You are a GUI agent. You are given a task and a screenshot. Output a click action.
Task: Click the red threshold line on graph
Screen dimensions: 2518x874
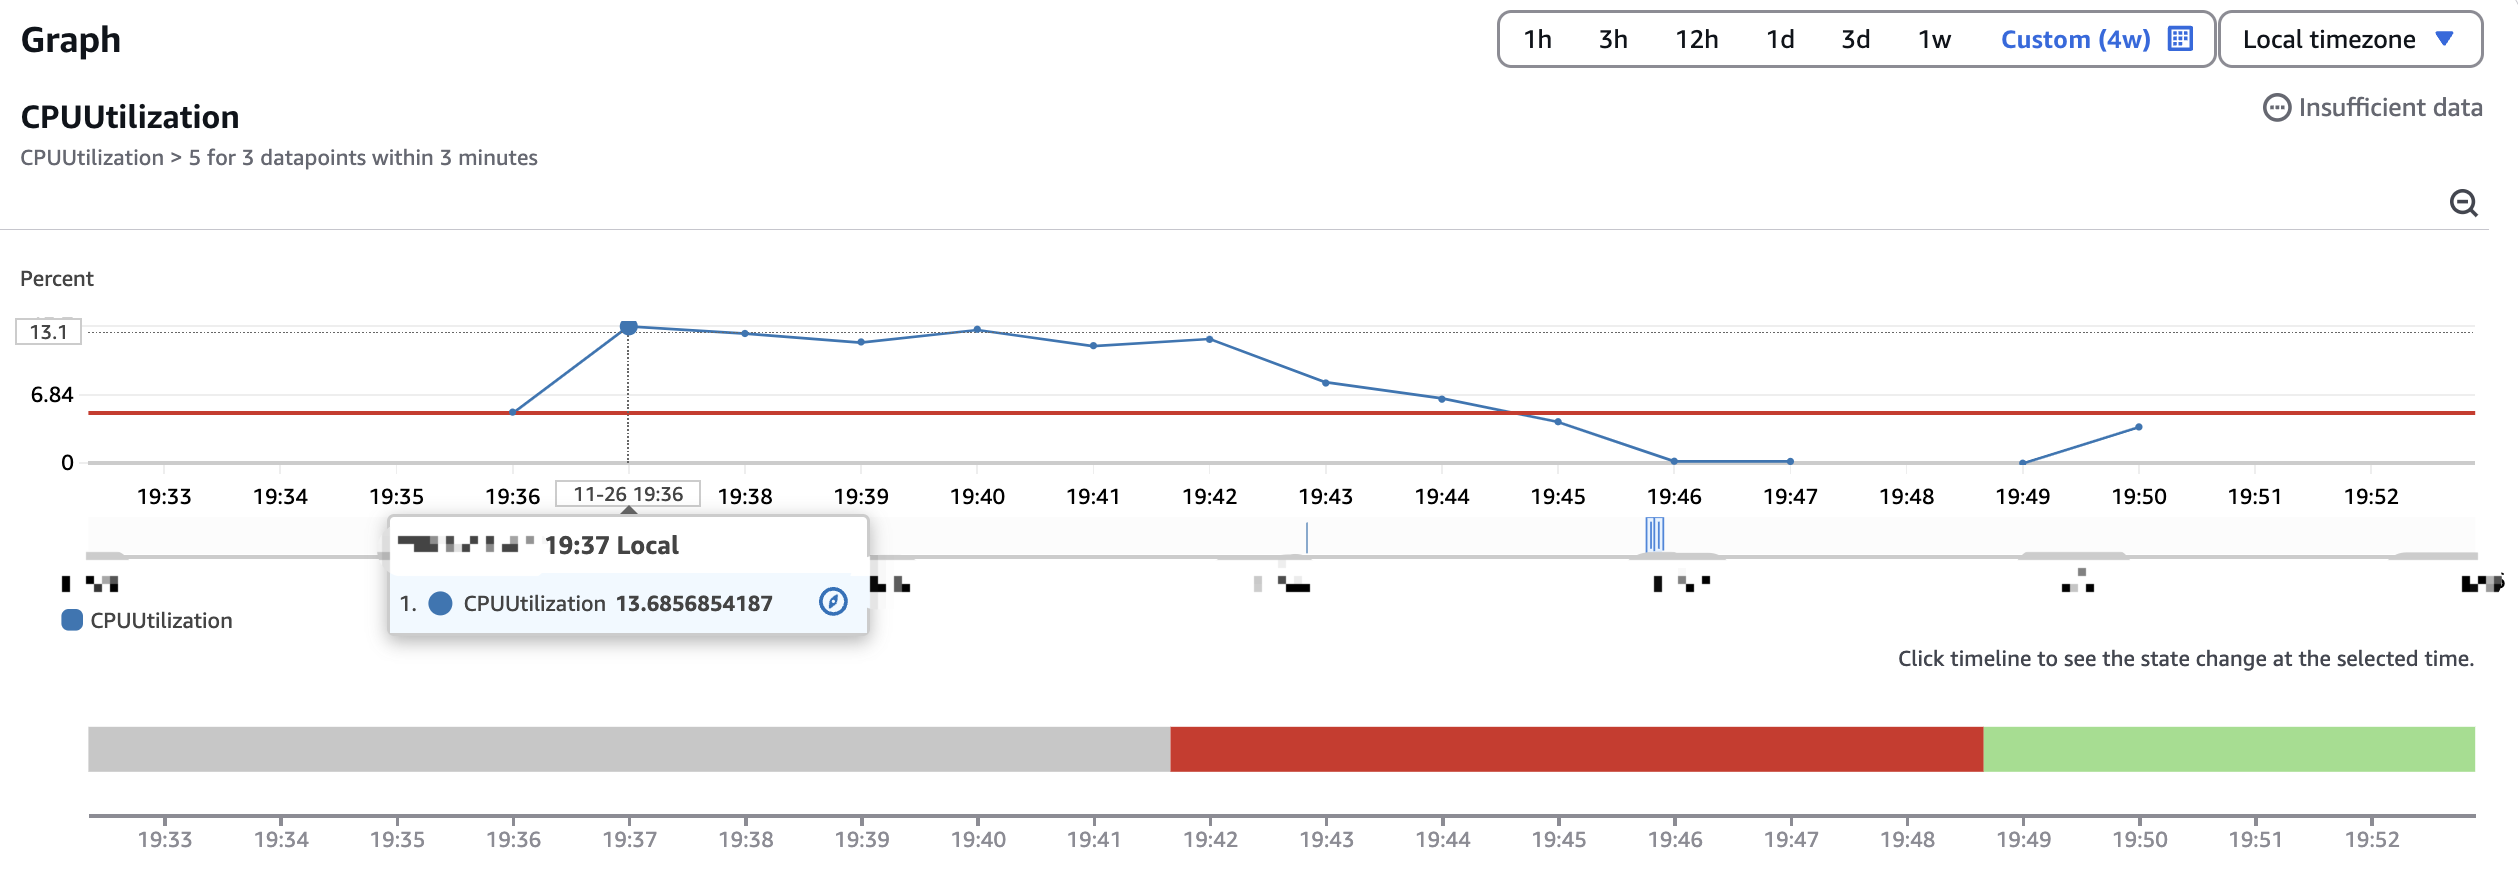(1281, 412)
